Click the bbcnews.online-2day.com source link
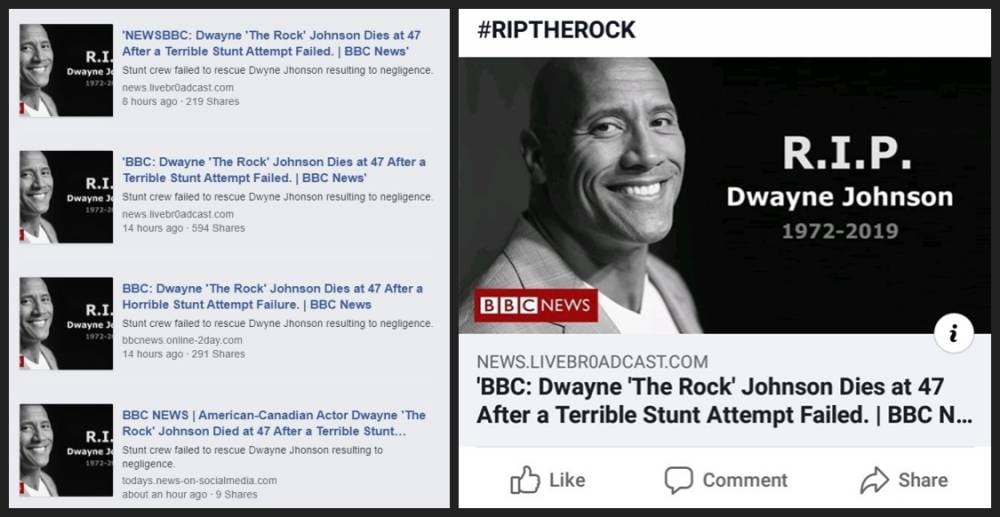 click(x=182, y=340)
